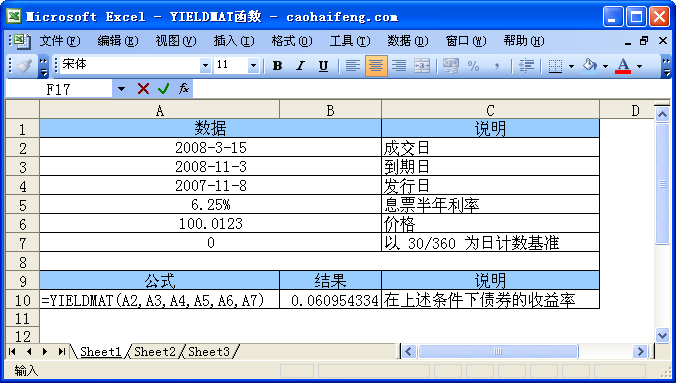The image size is (676, 383).
Task: Open the 帮助 menu
Action: [524, 41]
